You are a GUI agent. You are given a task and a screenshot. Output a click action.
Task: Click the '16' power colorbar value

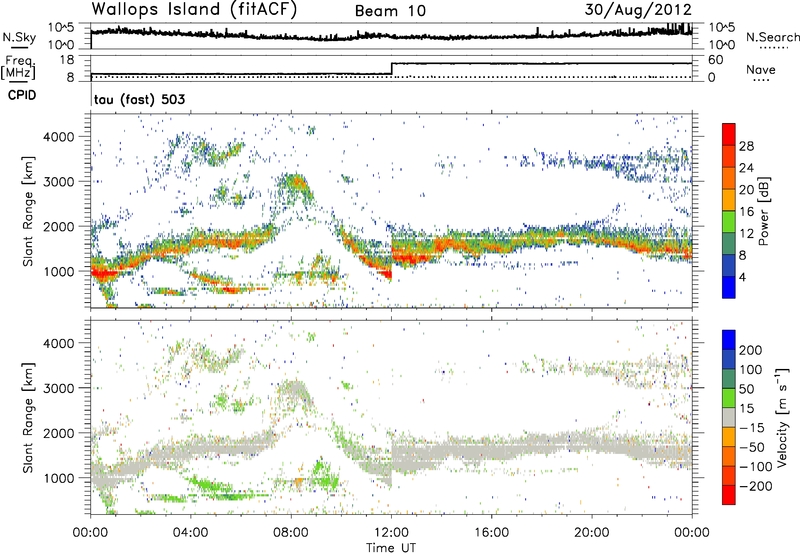(x=746, y=212)
